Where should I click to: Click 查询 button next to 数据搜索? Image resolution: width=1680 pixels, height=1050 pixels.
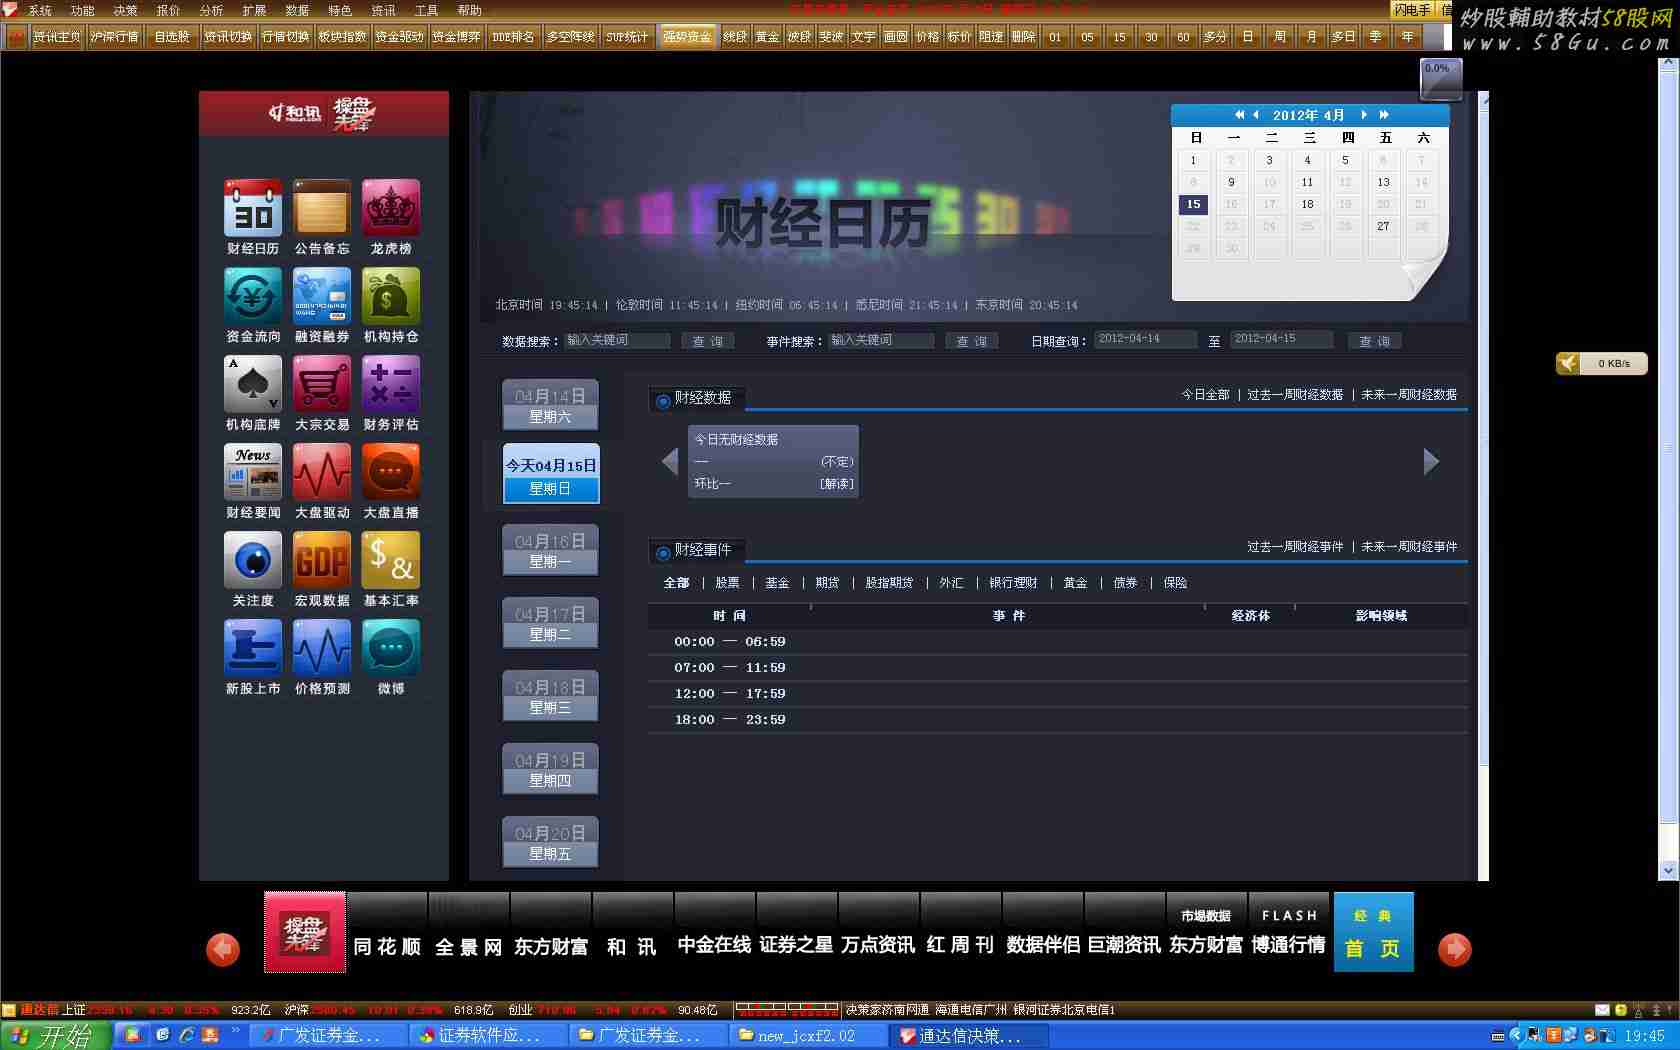(x=708, y=341)
